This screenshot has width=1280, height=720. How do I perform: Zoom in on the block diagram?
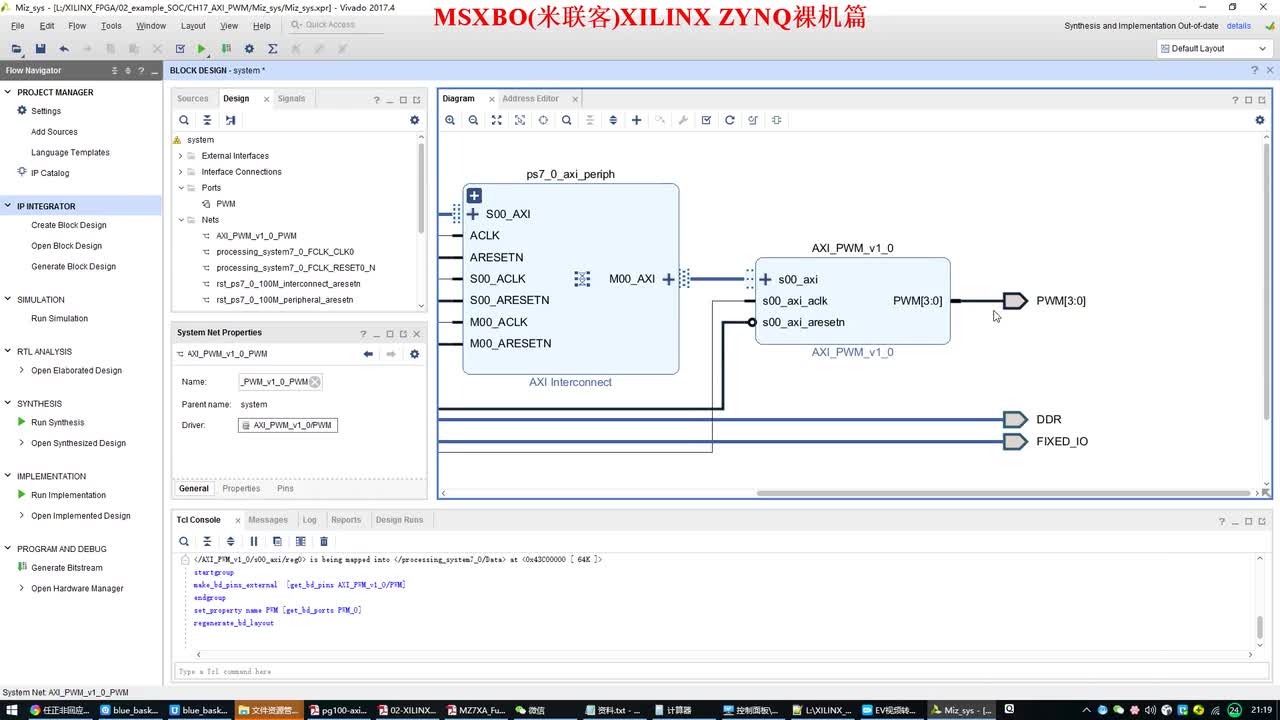[450, 120]
